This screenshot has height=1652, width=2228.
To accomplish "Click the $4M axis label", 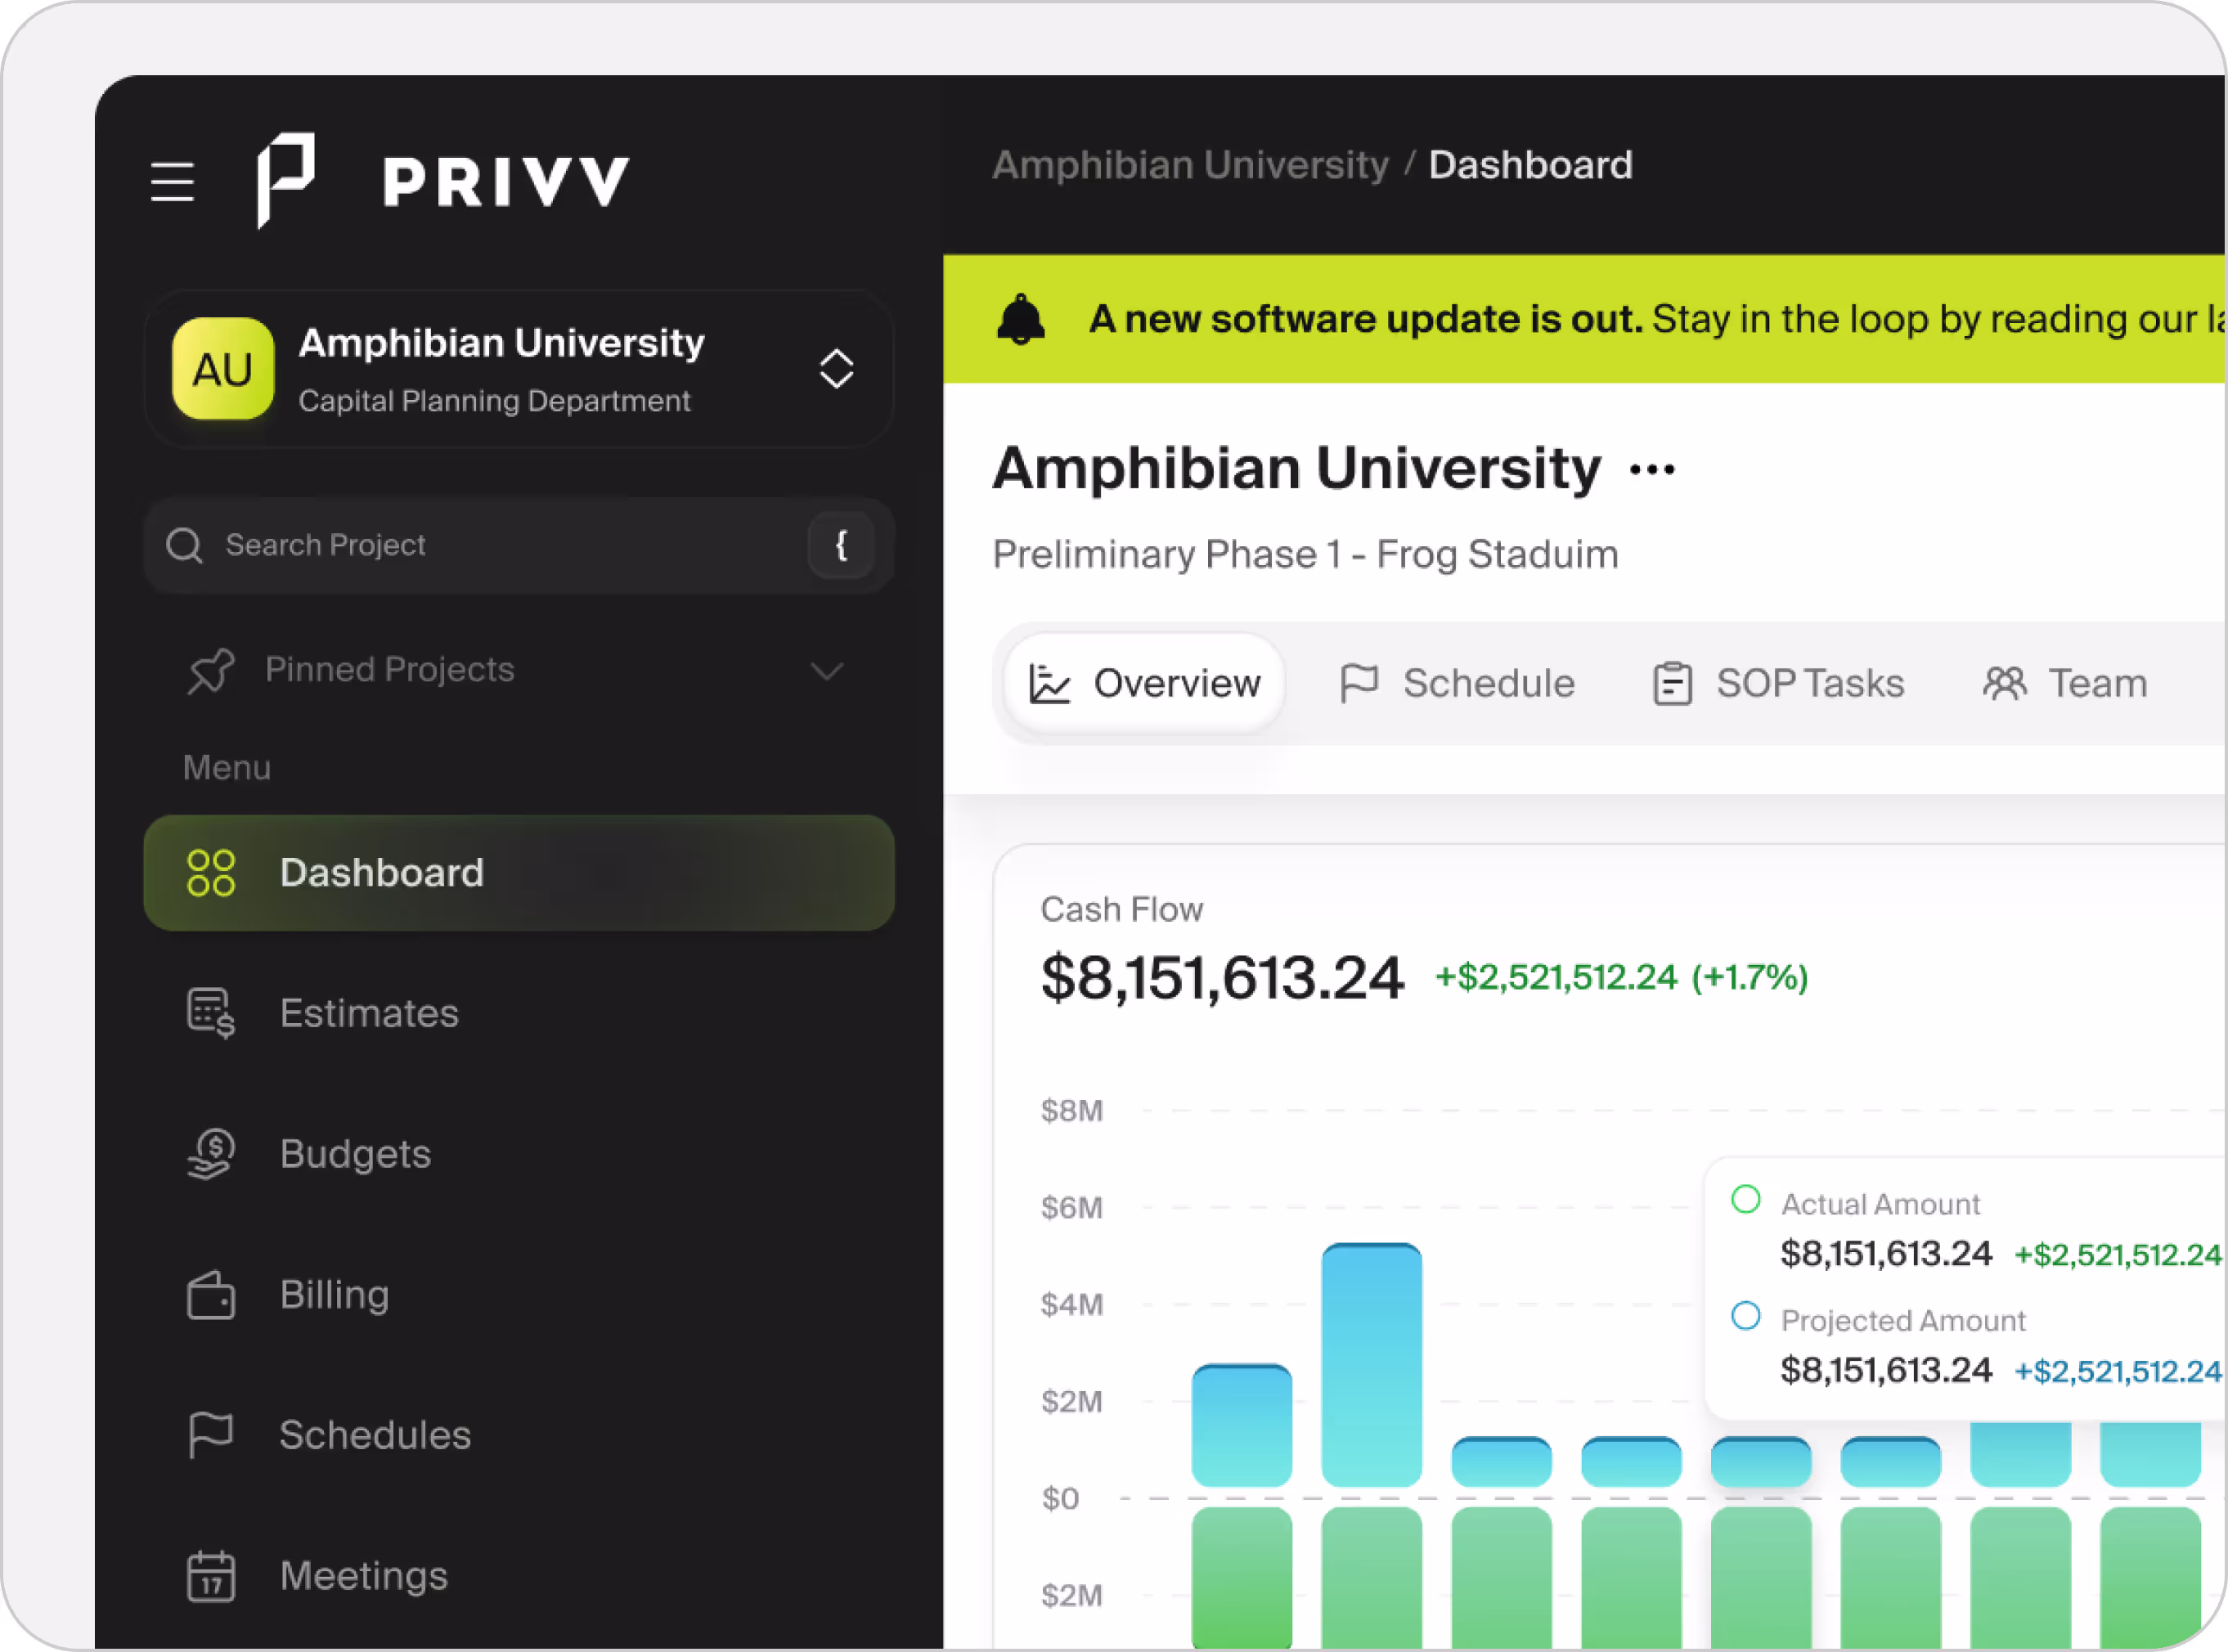I will click(x=1071, y=1305).
